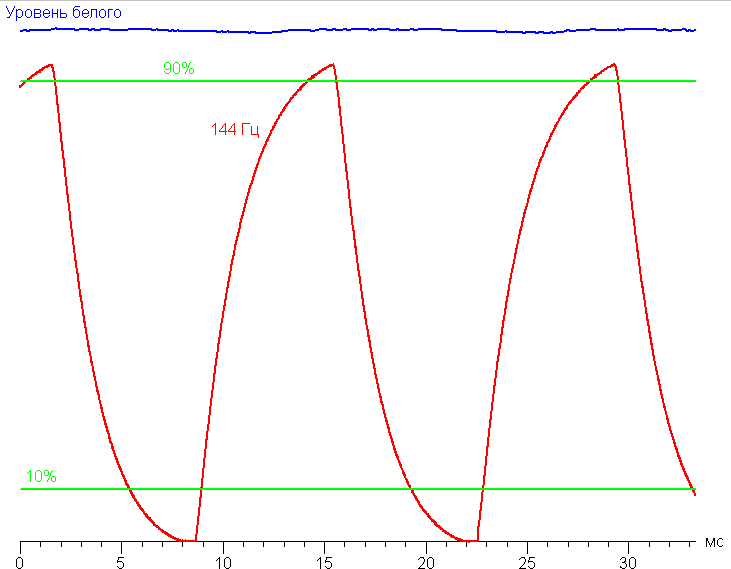Click axis value 15

coord(324,562)
